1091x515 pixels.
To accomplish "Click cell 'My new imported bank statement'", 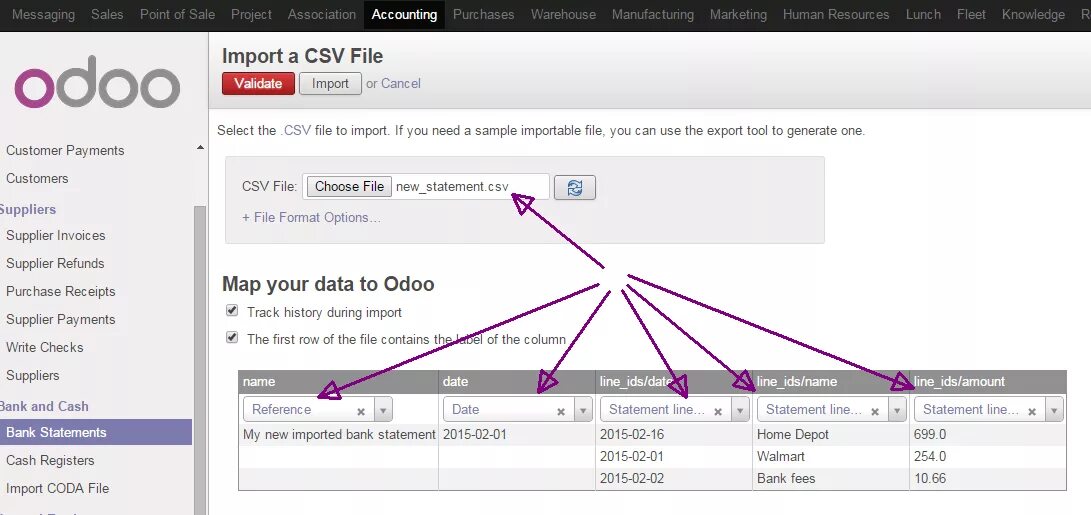I will (339, 435).
